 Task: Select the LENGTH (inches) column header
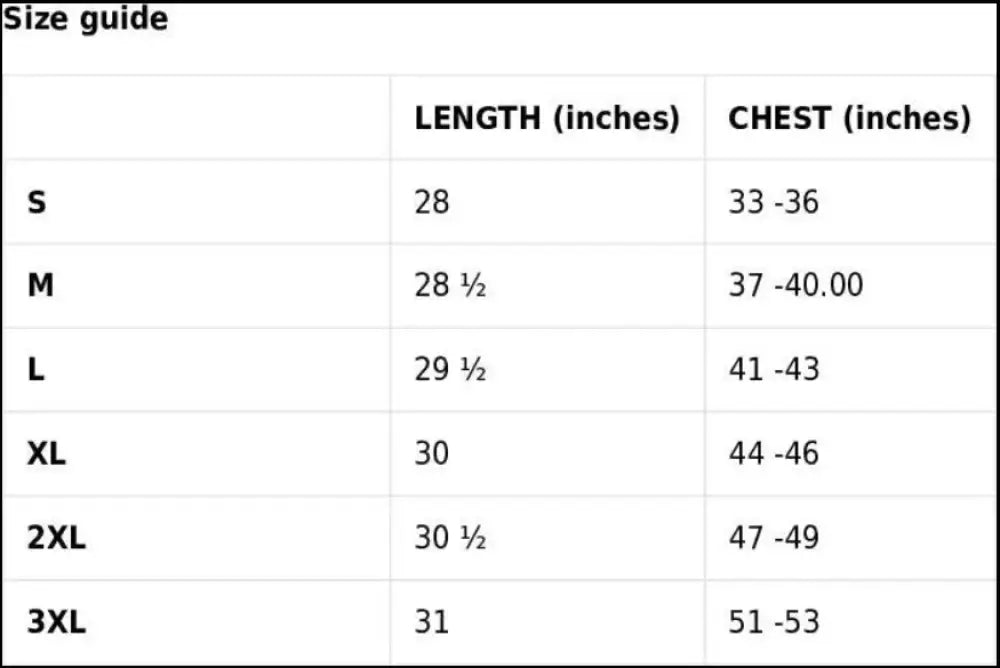click(547, 118)
